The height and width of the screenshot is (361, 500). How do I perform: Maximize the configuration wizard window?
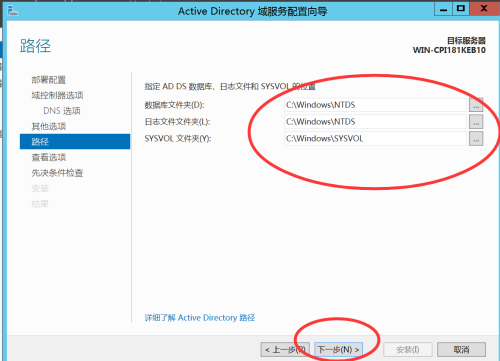461,9
